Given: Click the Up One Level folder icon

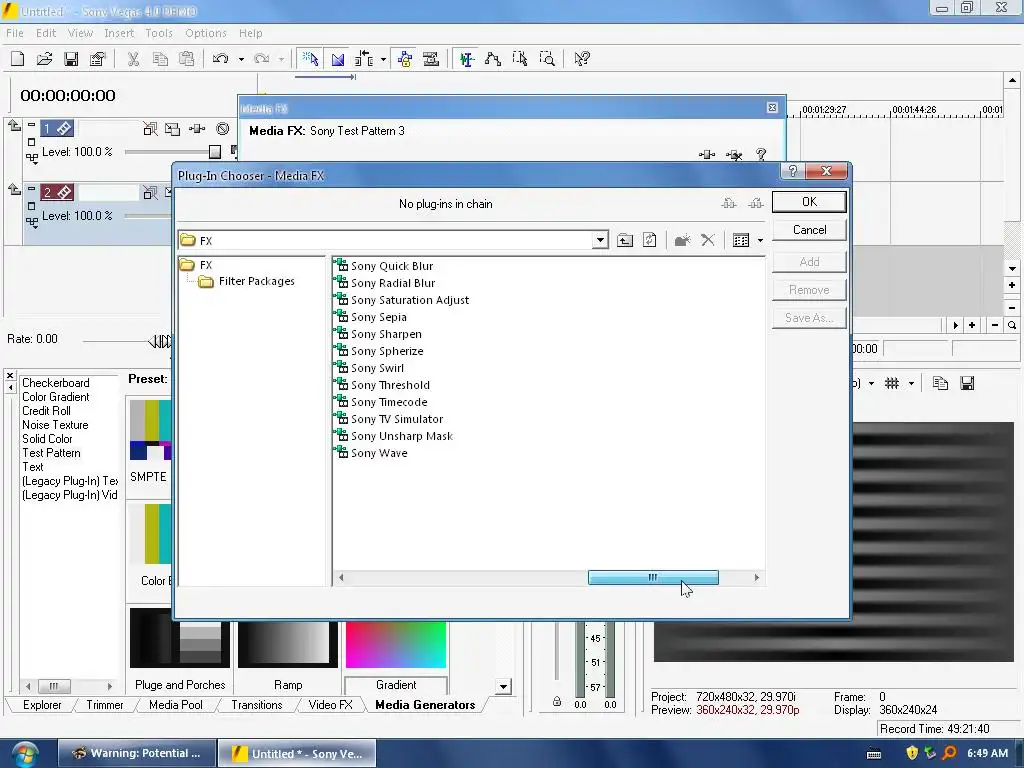Looking at the screenshot, I should [625, 240].
